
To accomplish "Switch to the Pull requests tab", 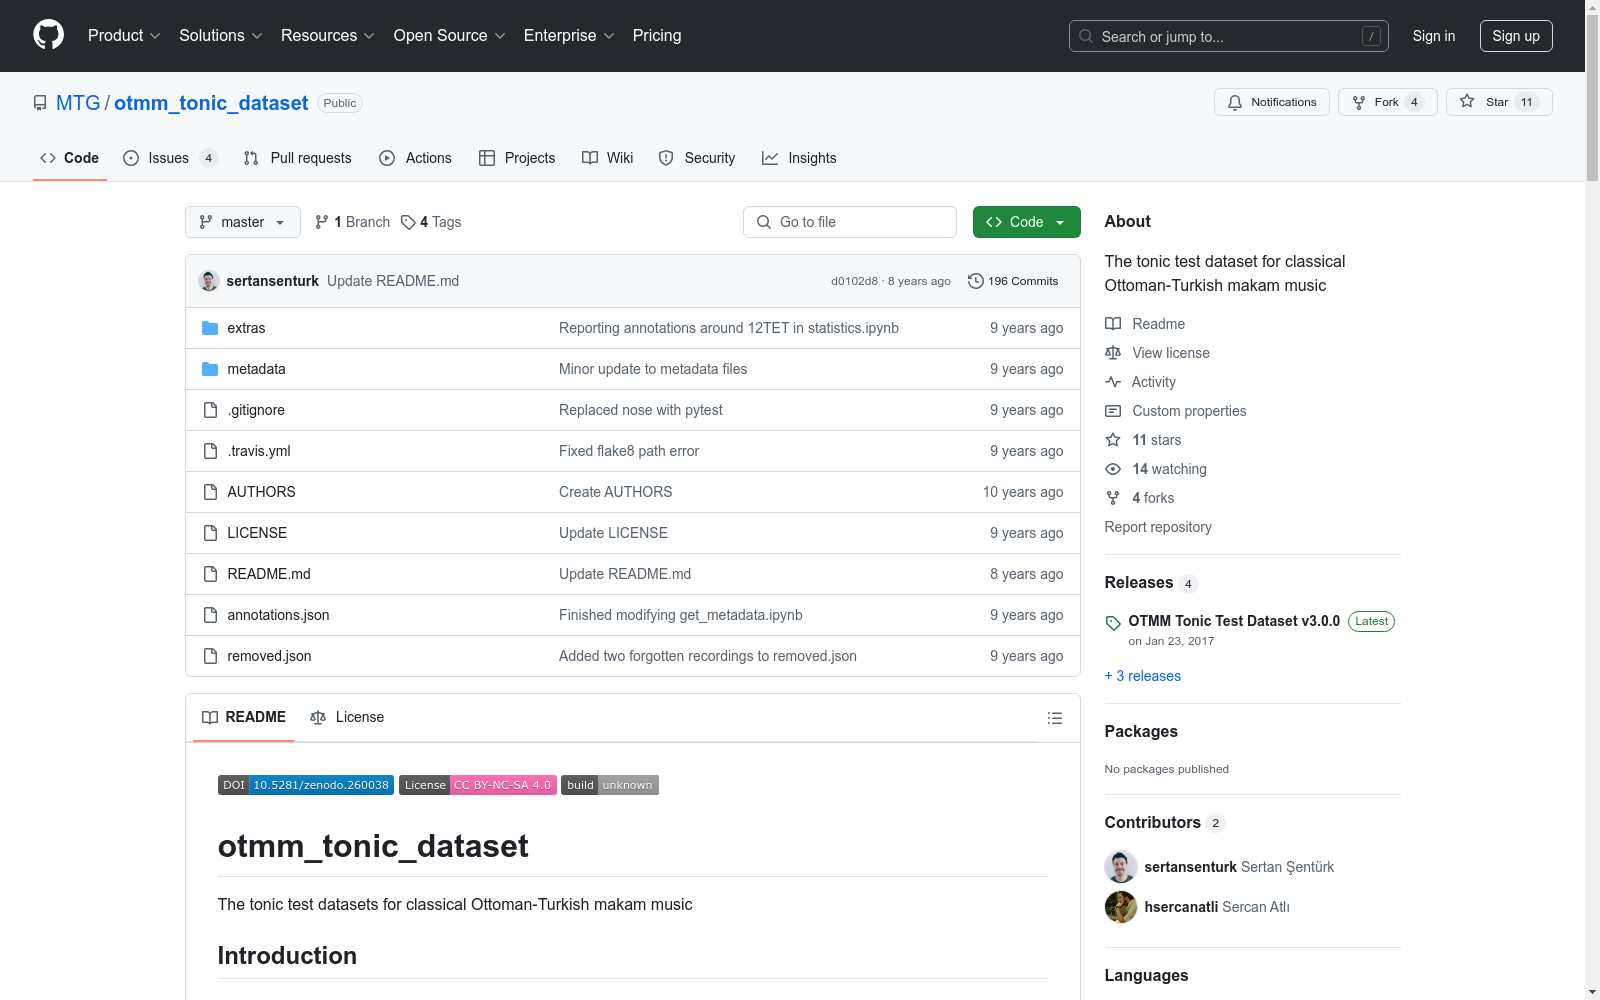I will pos(298,158).
